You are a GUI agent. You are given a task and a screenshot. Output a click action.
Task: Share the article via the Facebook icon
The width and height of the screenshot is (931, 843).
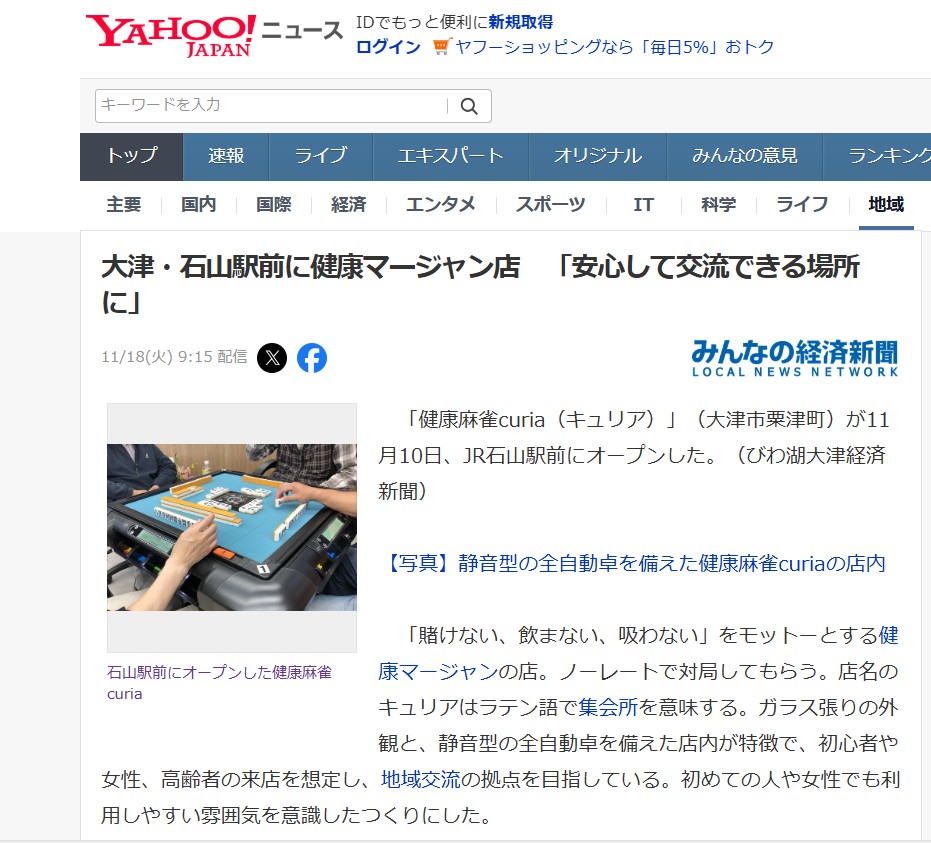312,358
